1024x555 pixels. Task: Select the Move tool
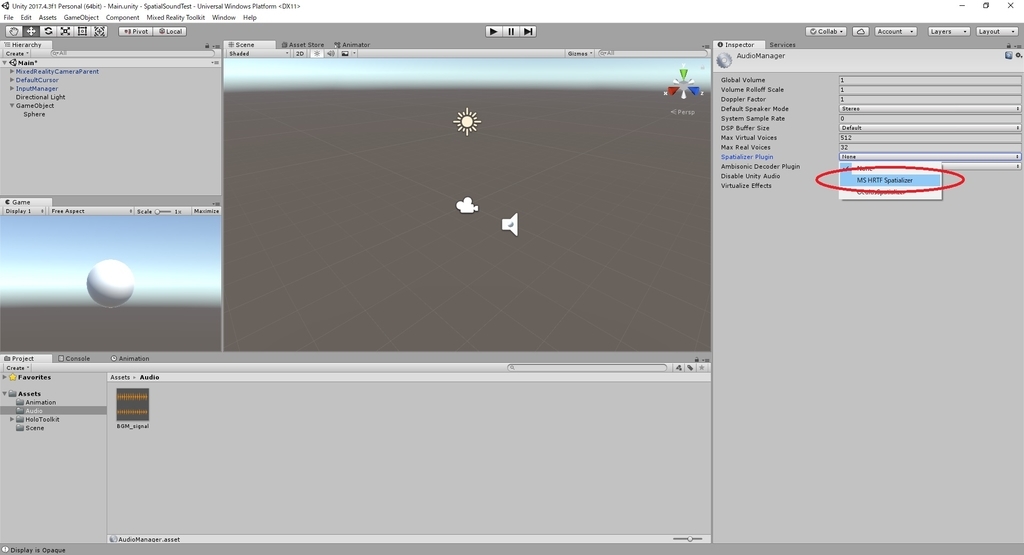pyautogui.click(x=31, y=31)
